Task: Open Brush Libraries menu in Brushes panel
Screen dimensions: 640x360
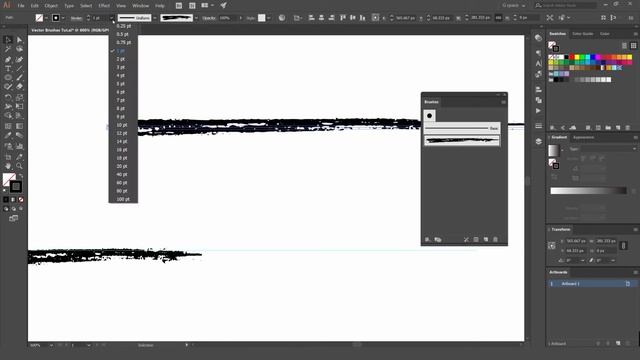Action: tap(427, 240)
